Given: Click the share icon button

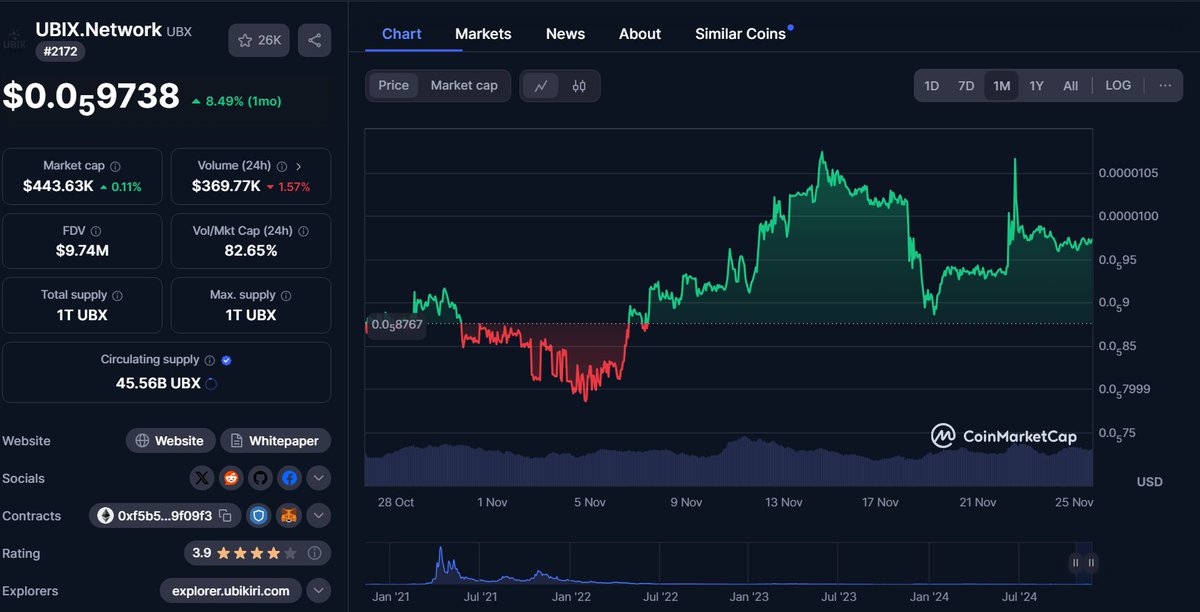Looking at the screenshot, I should (x=314, y=40).
